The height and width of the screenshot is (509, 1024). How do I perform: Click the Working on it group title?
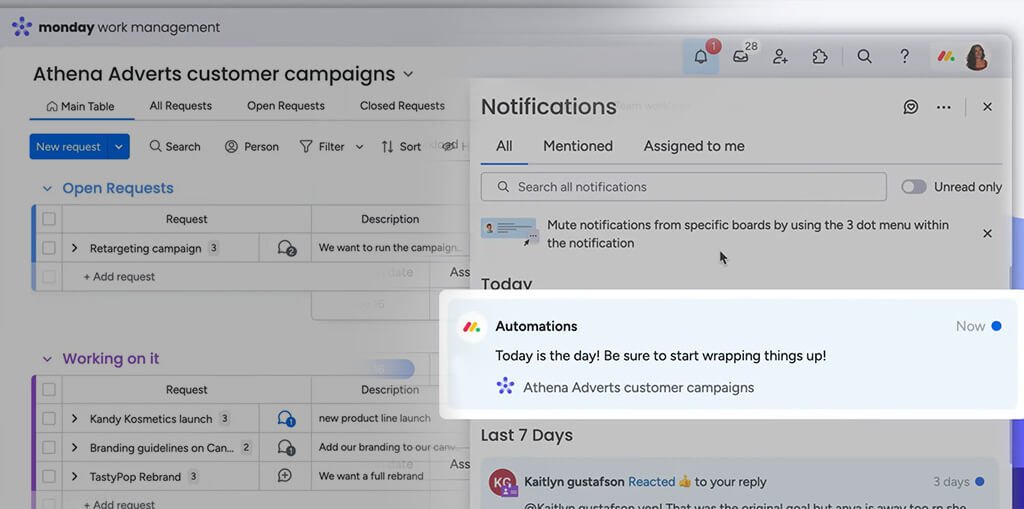click(110, 359)
